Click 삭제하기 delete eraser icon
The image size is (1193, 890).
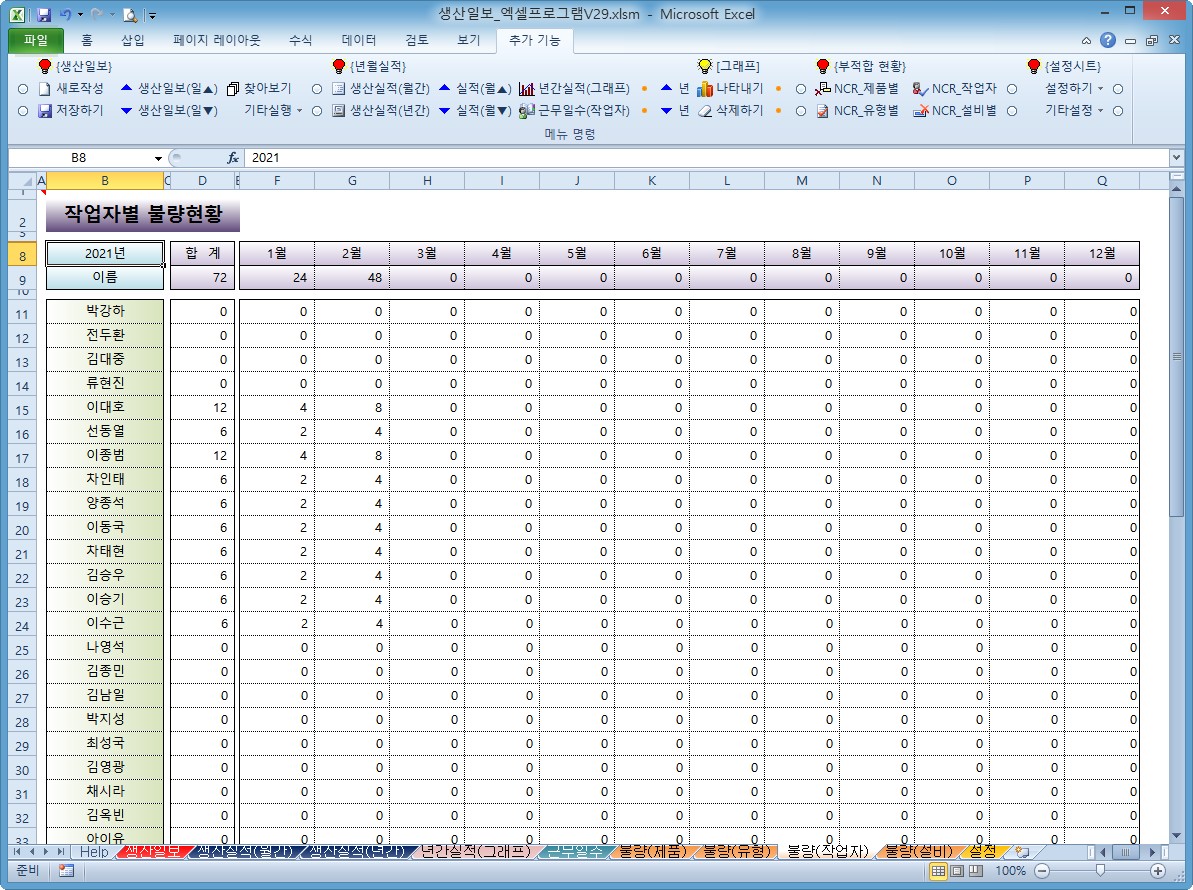705,111
